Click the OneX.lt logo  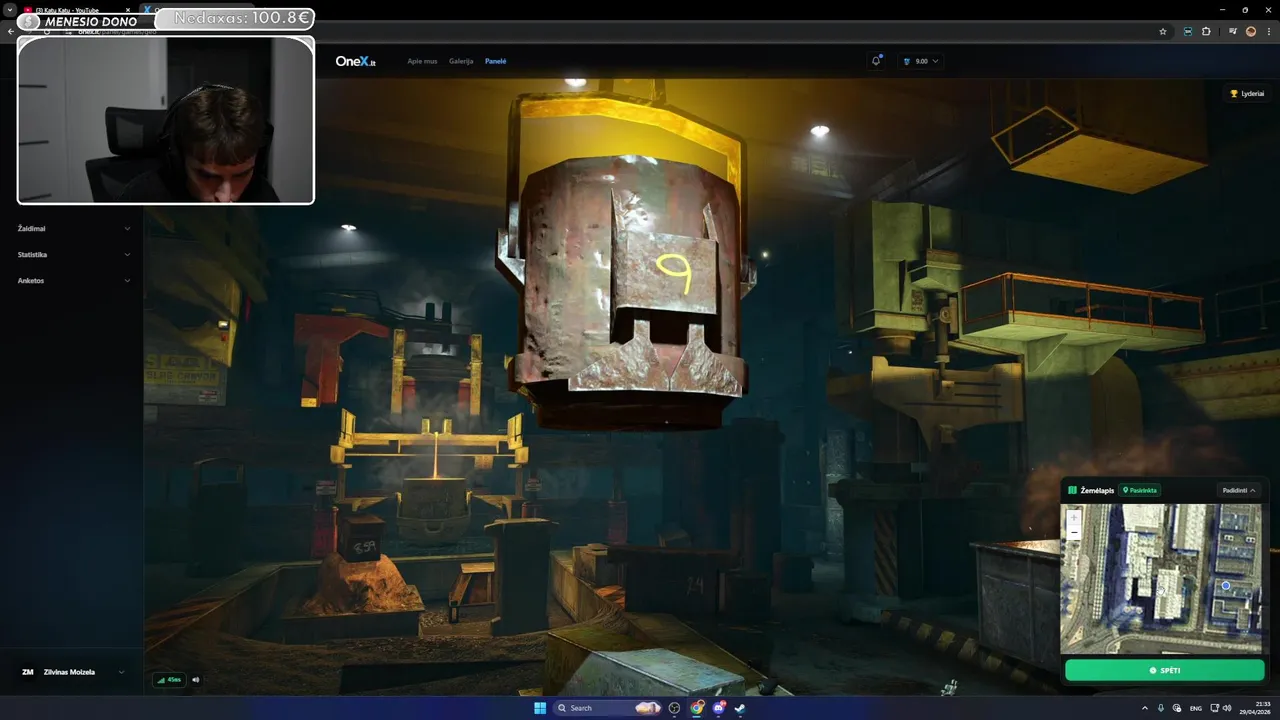click(355, 61)
